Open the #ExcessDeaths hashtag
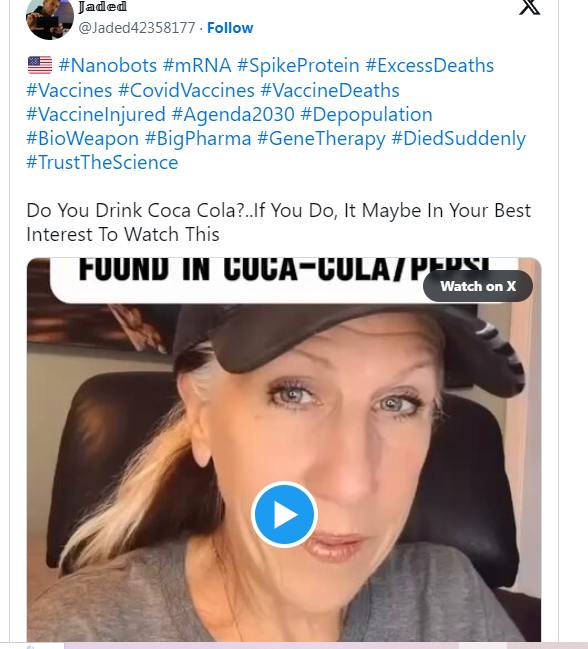This screenshot has height=649, width=588. (430, 65)
